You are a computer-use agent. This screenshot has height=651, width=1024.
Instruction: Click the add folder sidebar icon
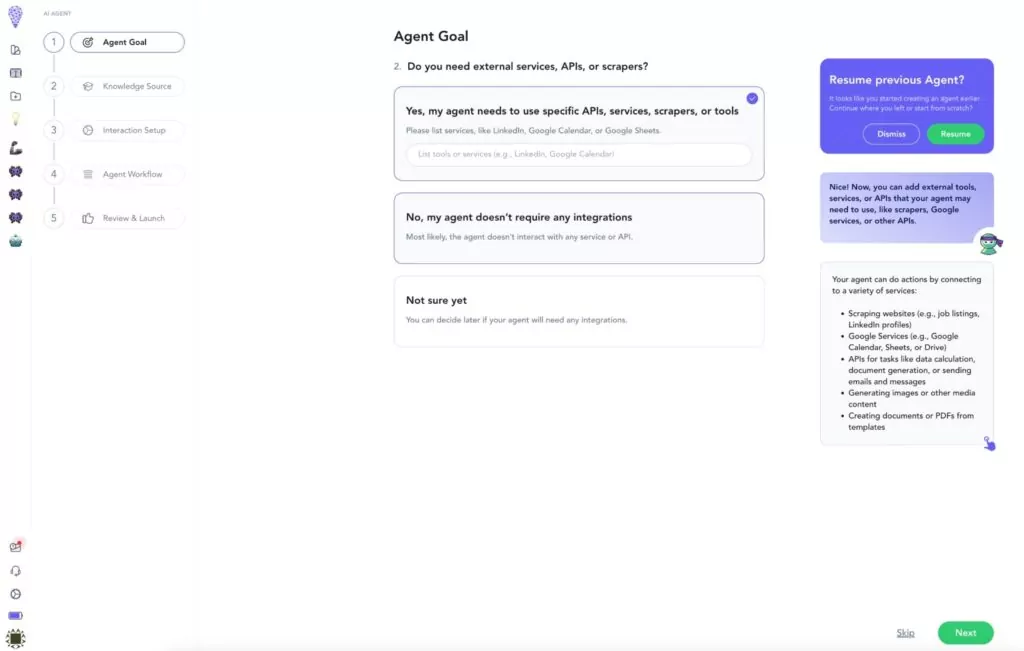16,97
